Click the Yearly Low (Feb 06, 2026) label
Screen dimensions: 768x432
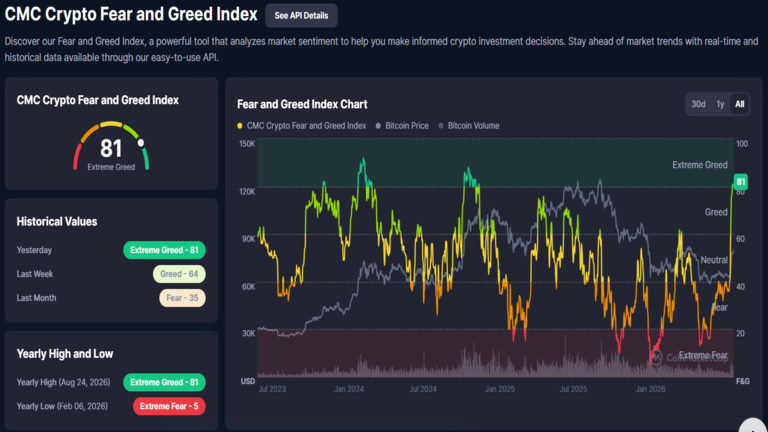pos(62,406)
